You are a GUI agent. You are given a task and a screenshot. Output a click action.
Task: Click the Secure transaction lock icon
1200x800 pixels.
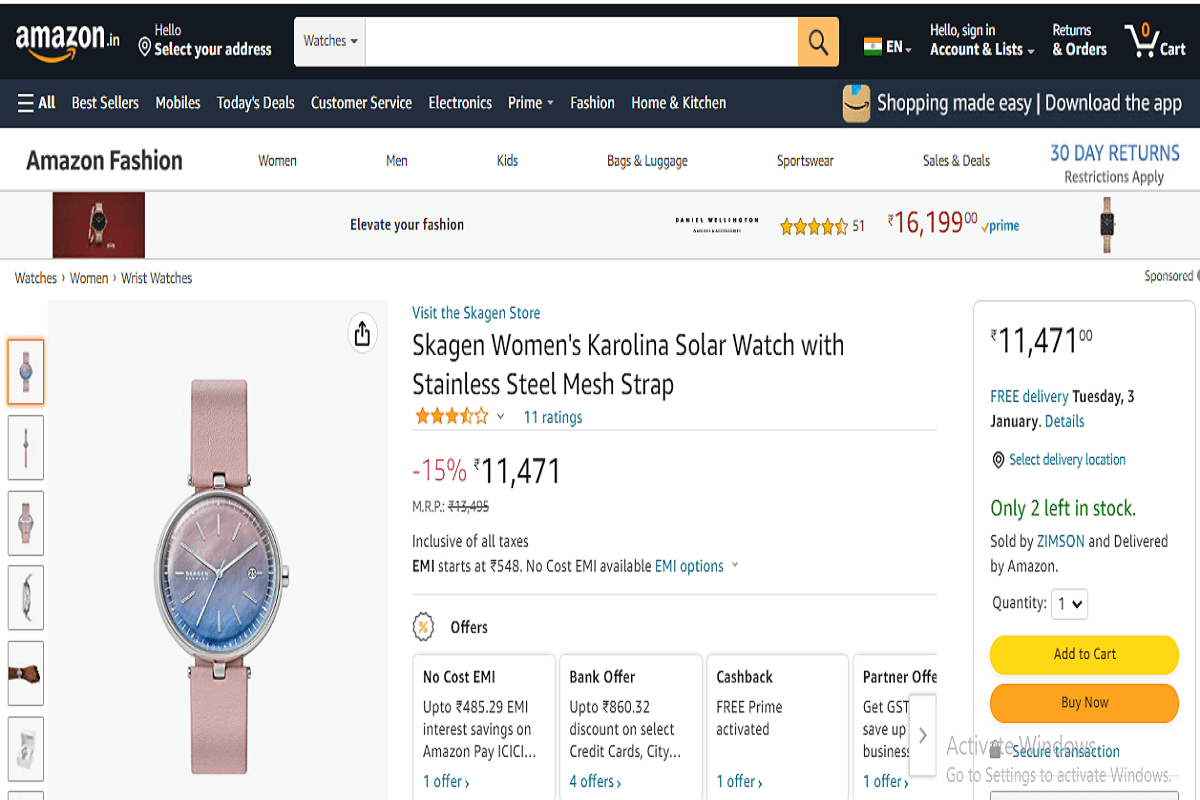pos(995,751)
